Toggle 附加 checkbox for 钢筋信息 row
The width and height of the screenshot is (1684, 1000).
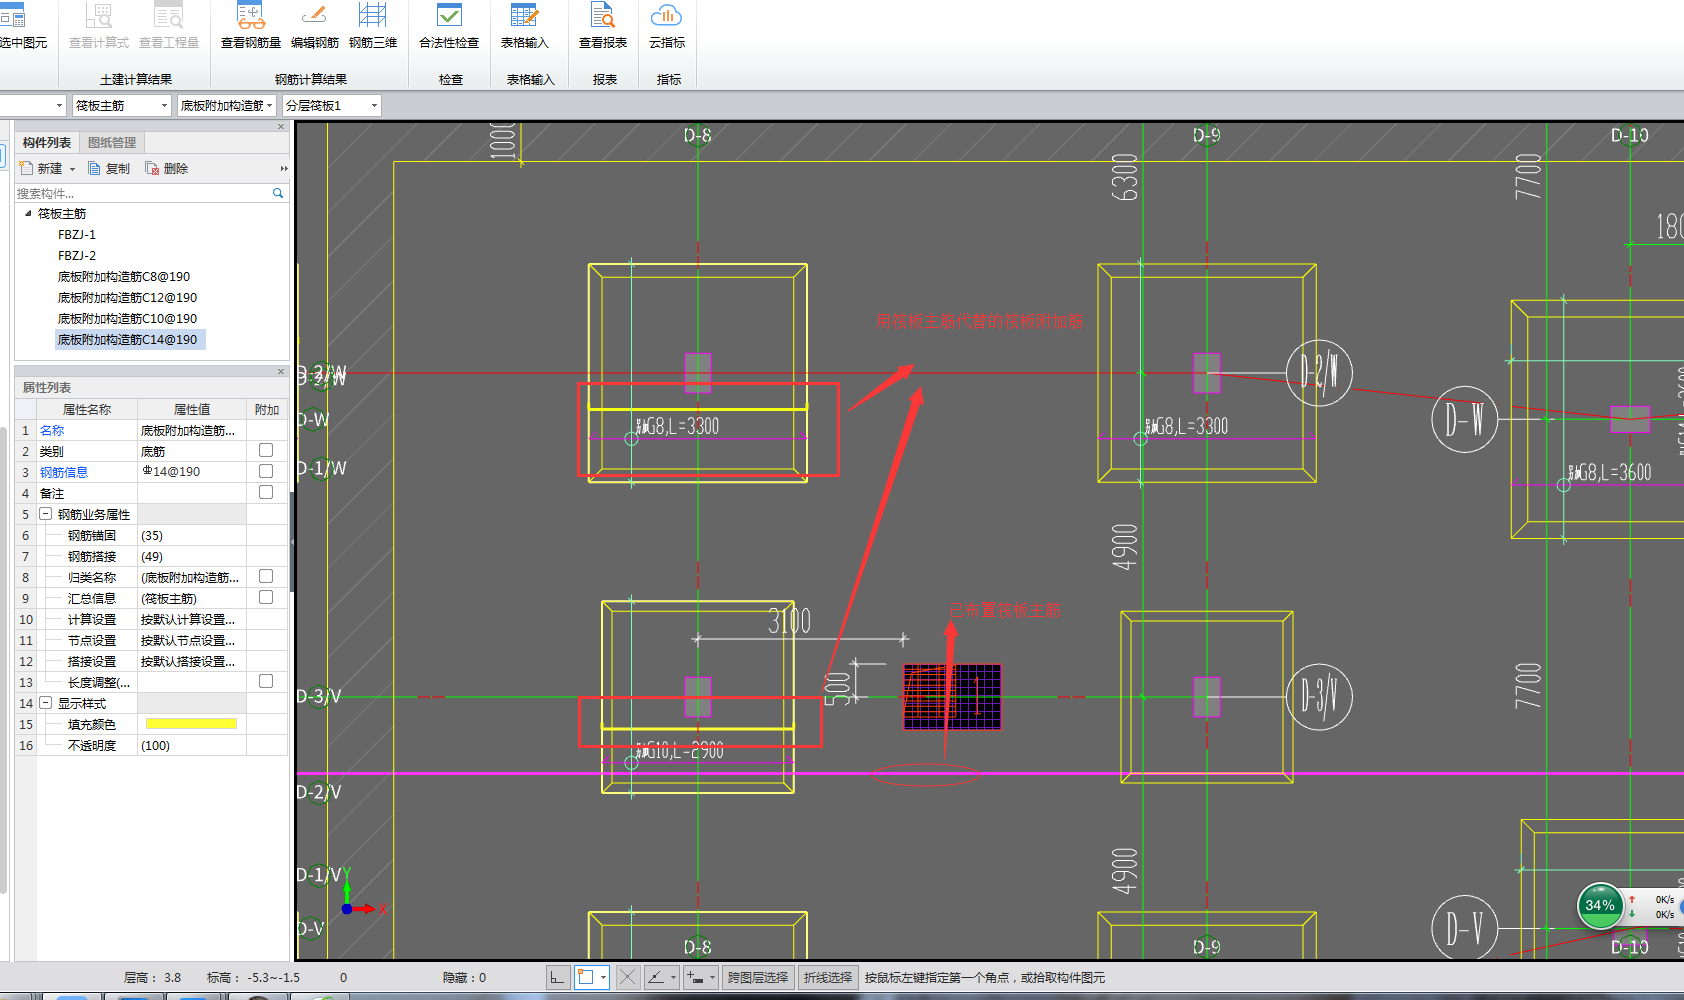point(266,471)
